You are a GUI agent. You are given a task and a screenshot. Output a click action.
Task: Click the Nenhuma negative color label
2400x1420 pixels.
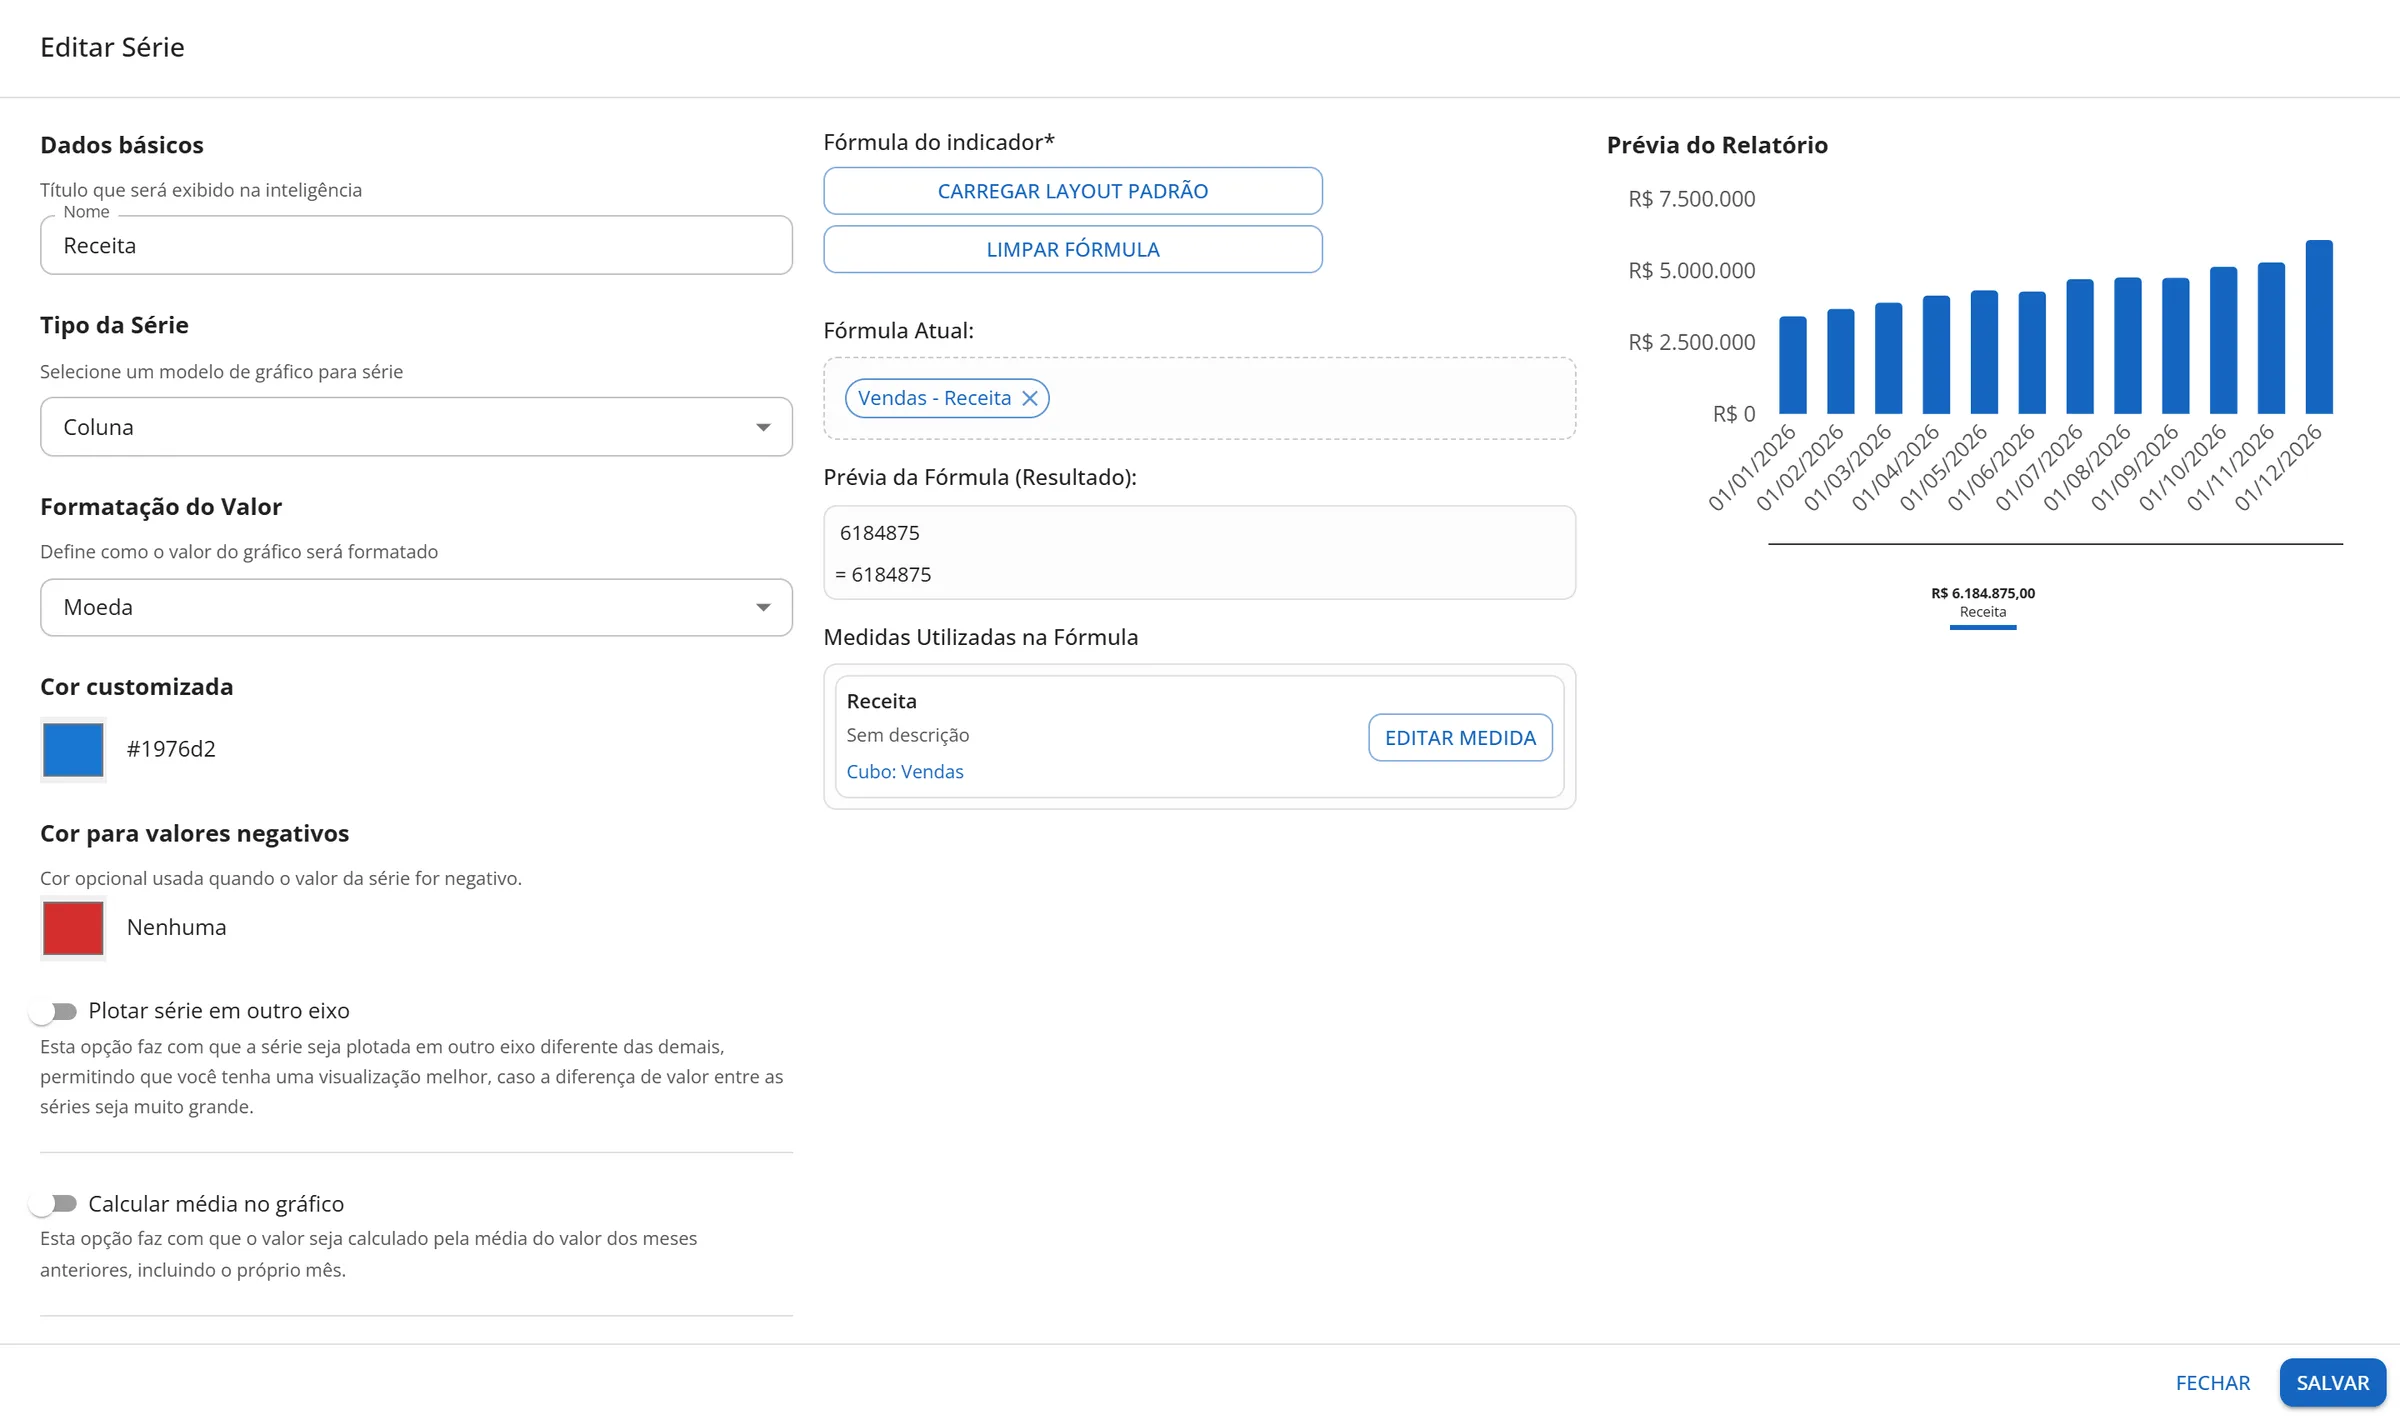coord(176,927)
